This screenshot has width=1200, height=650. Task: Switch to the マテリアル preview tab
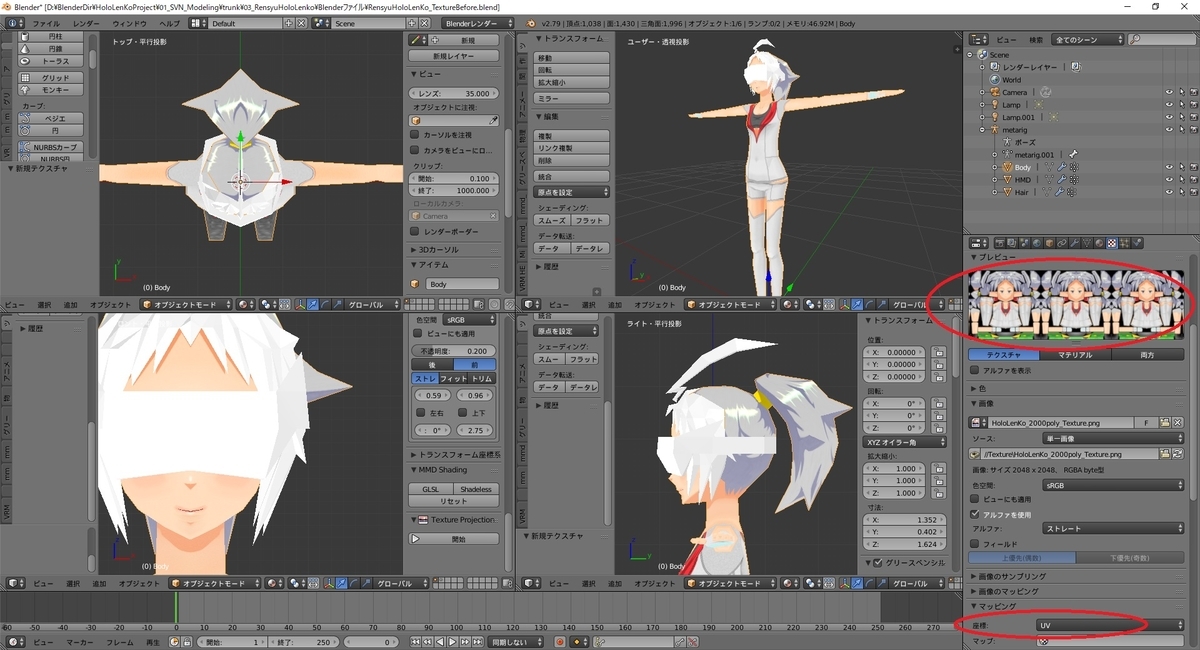tap(1075, 354)
